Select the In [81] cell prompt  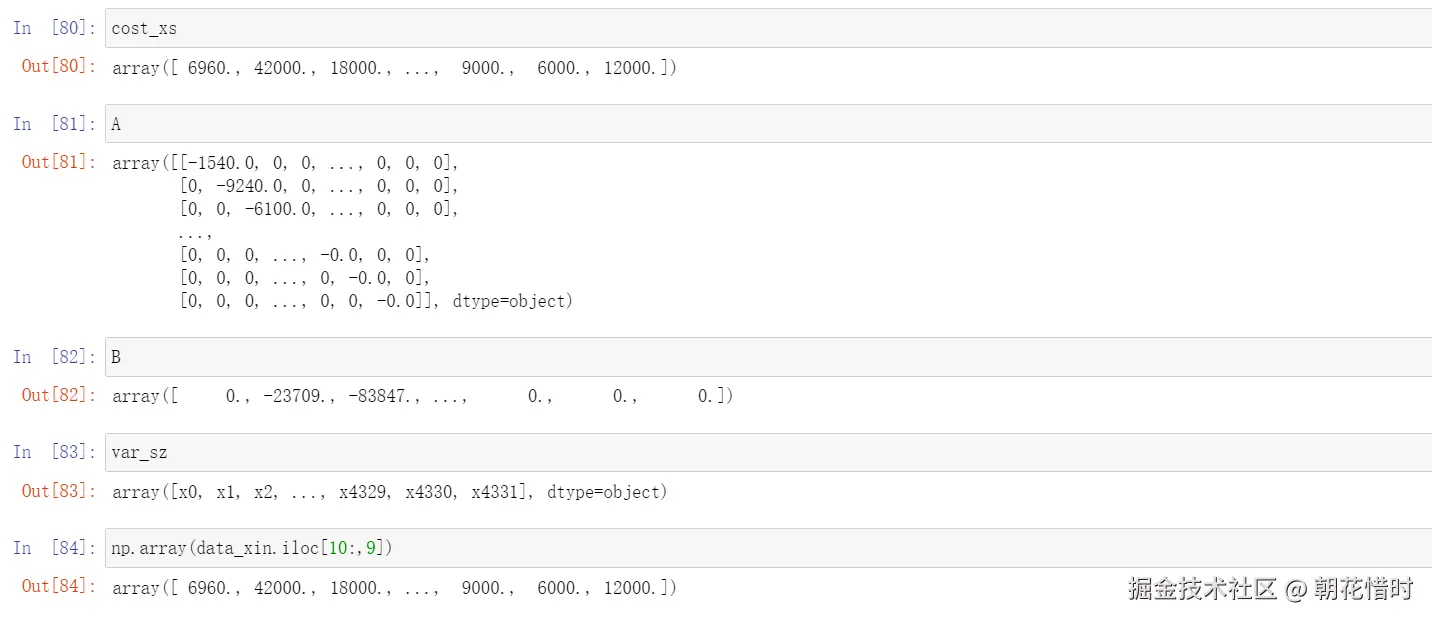point(54,124)
